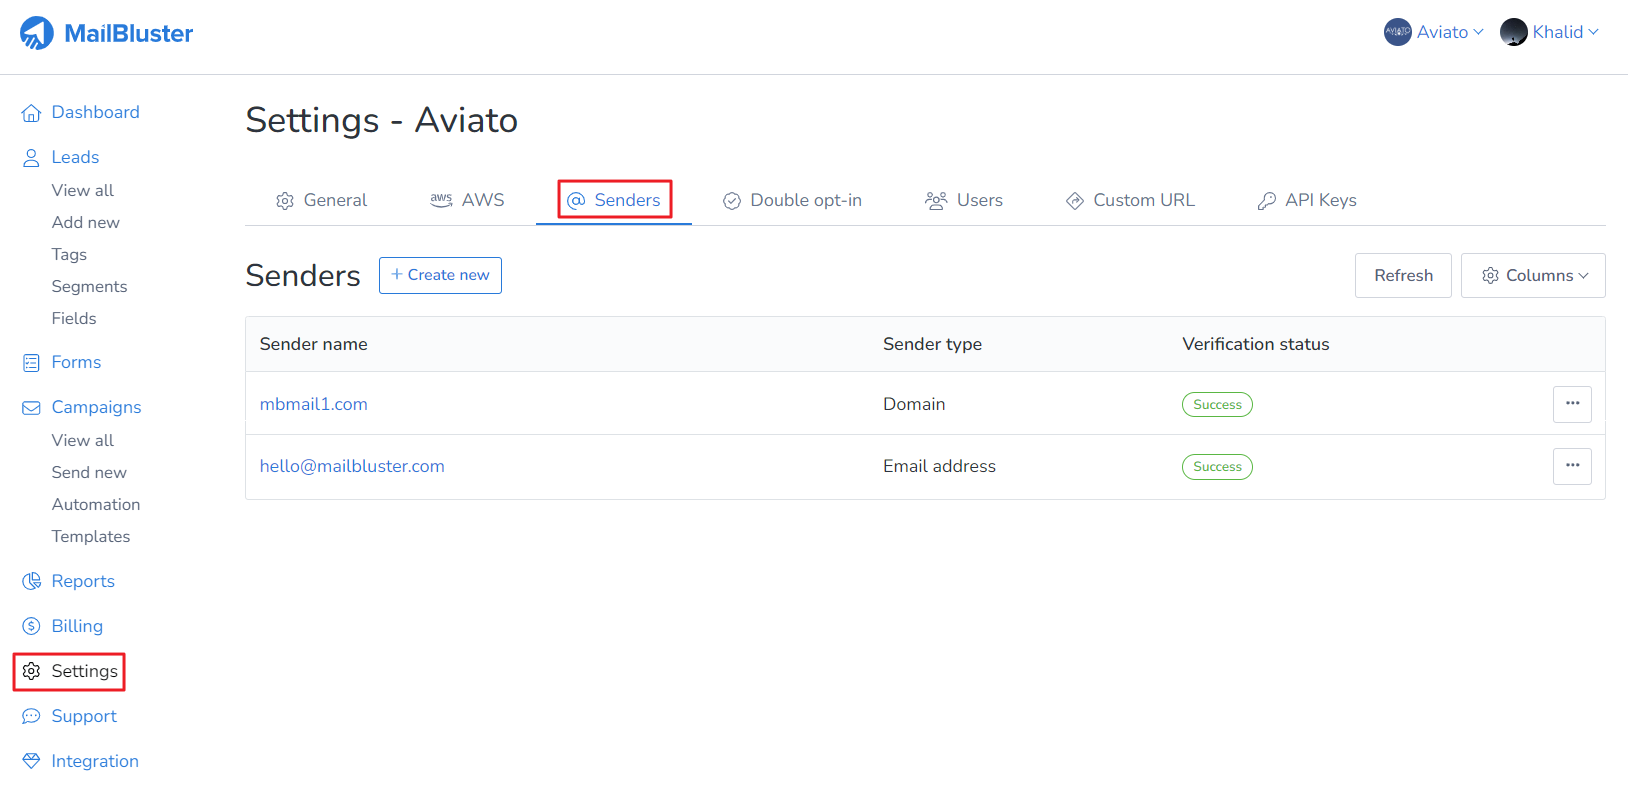Open actions menu for mbmail1.com row

pyautogui.click(x=1572, y=404)
